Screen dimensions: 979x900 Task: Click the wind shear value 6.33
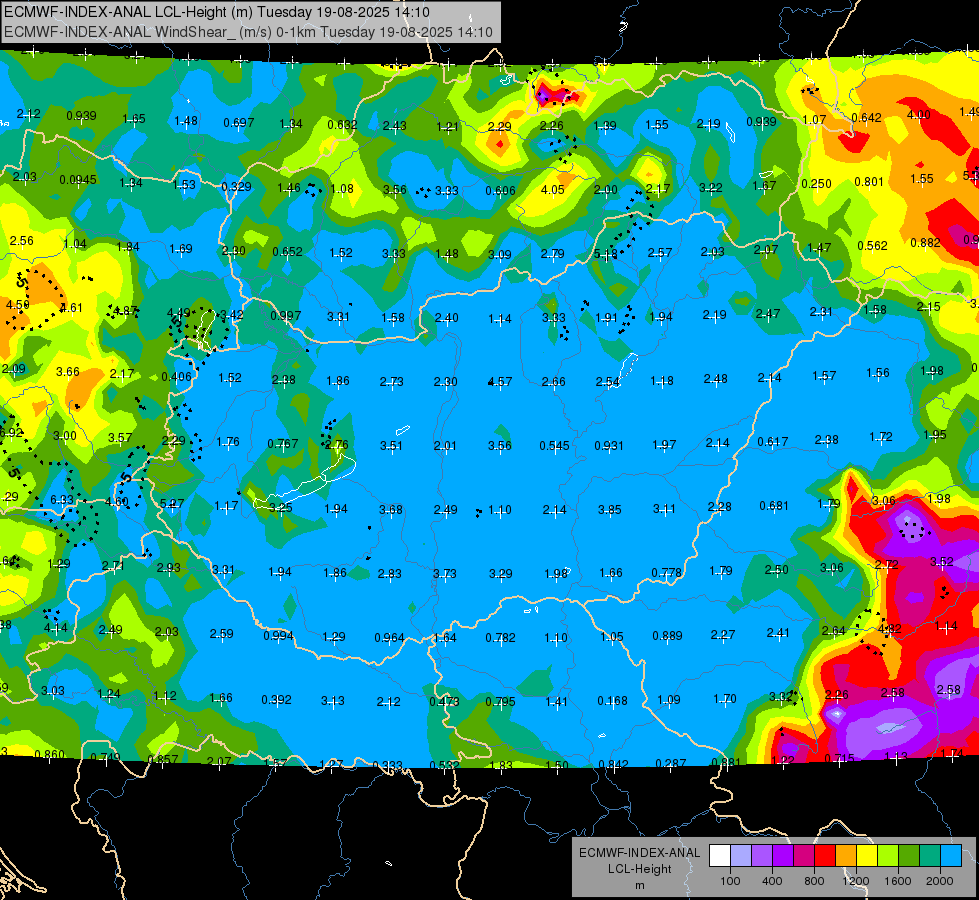(x=62, y=500)
